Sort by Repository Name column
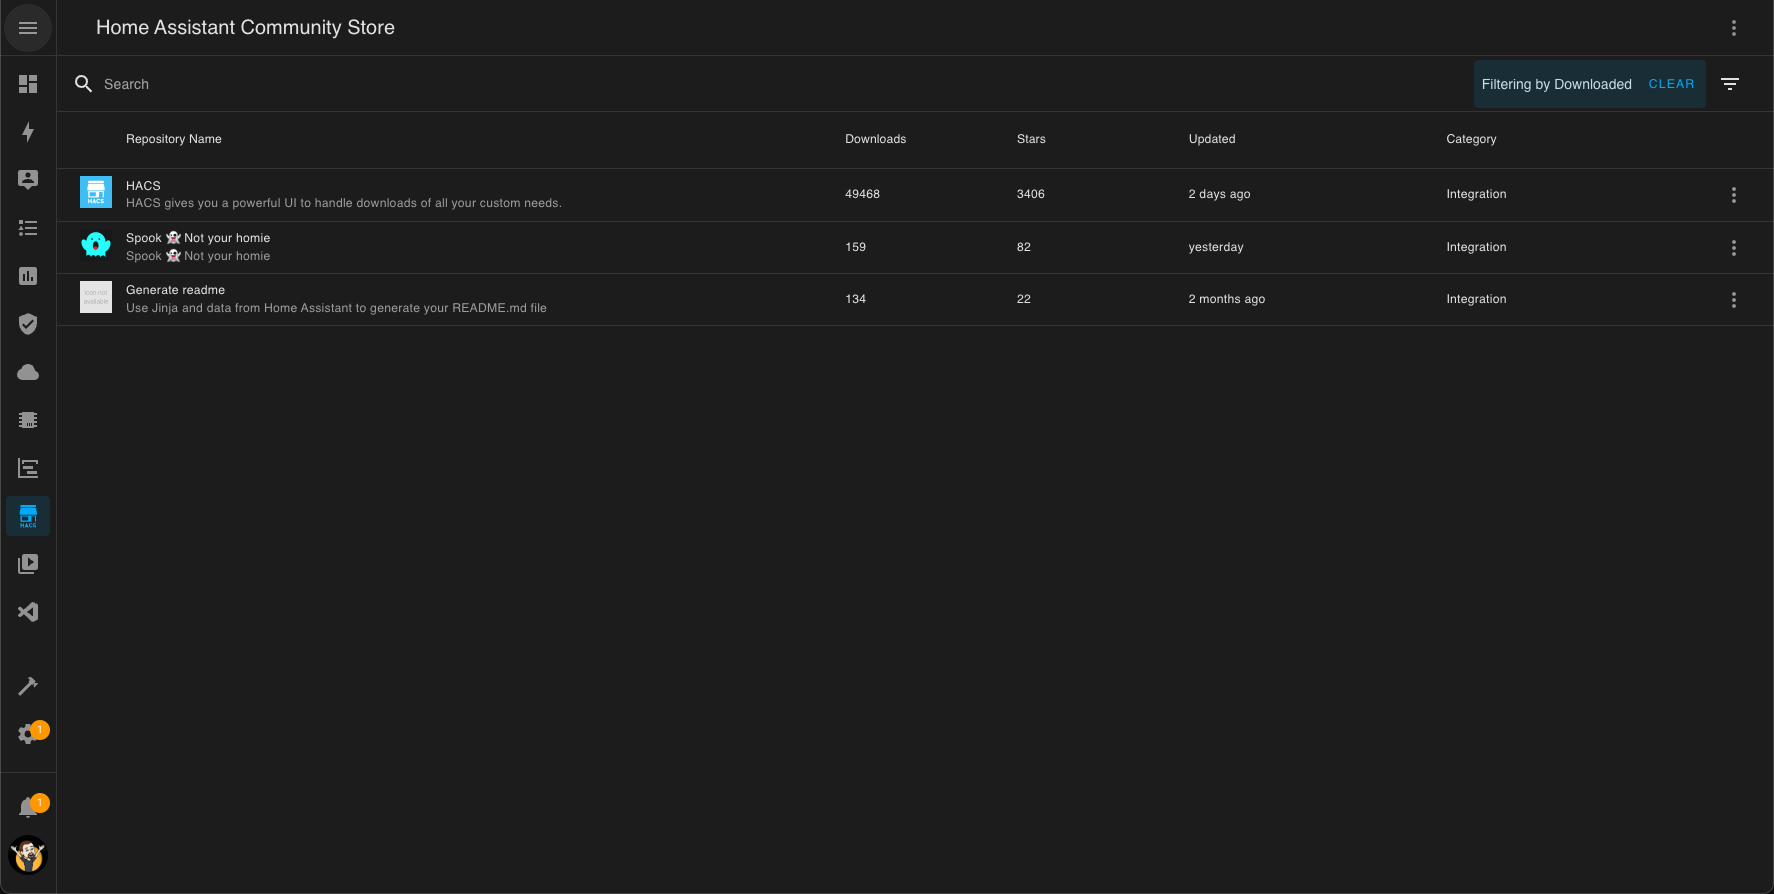This screenshot has height=894, width=1774. [x=174, y=139]
